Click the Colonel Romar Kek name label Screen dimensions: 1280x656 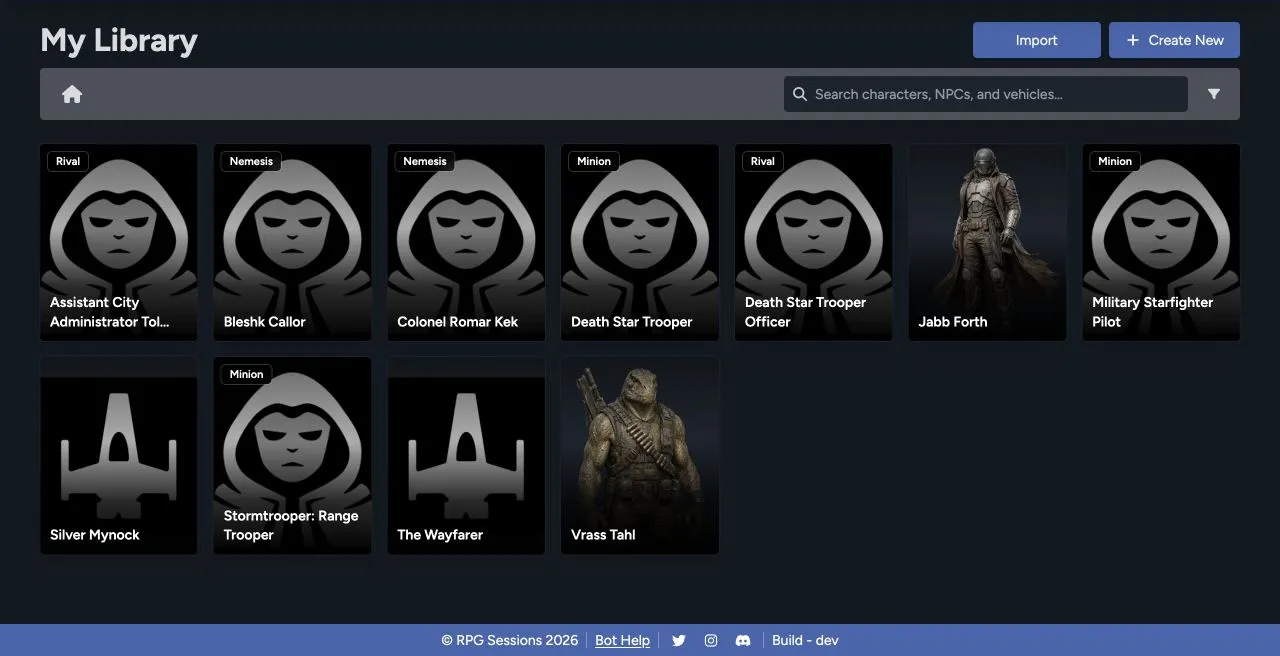tap(458, 322)
